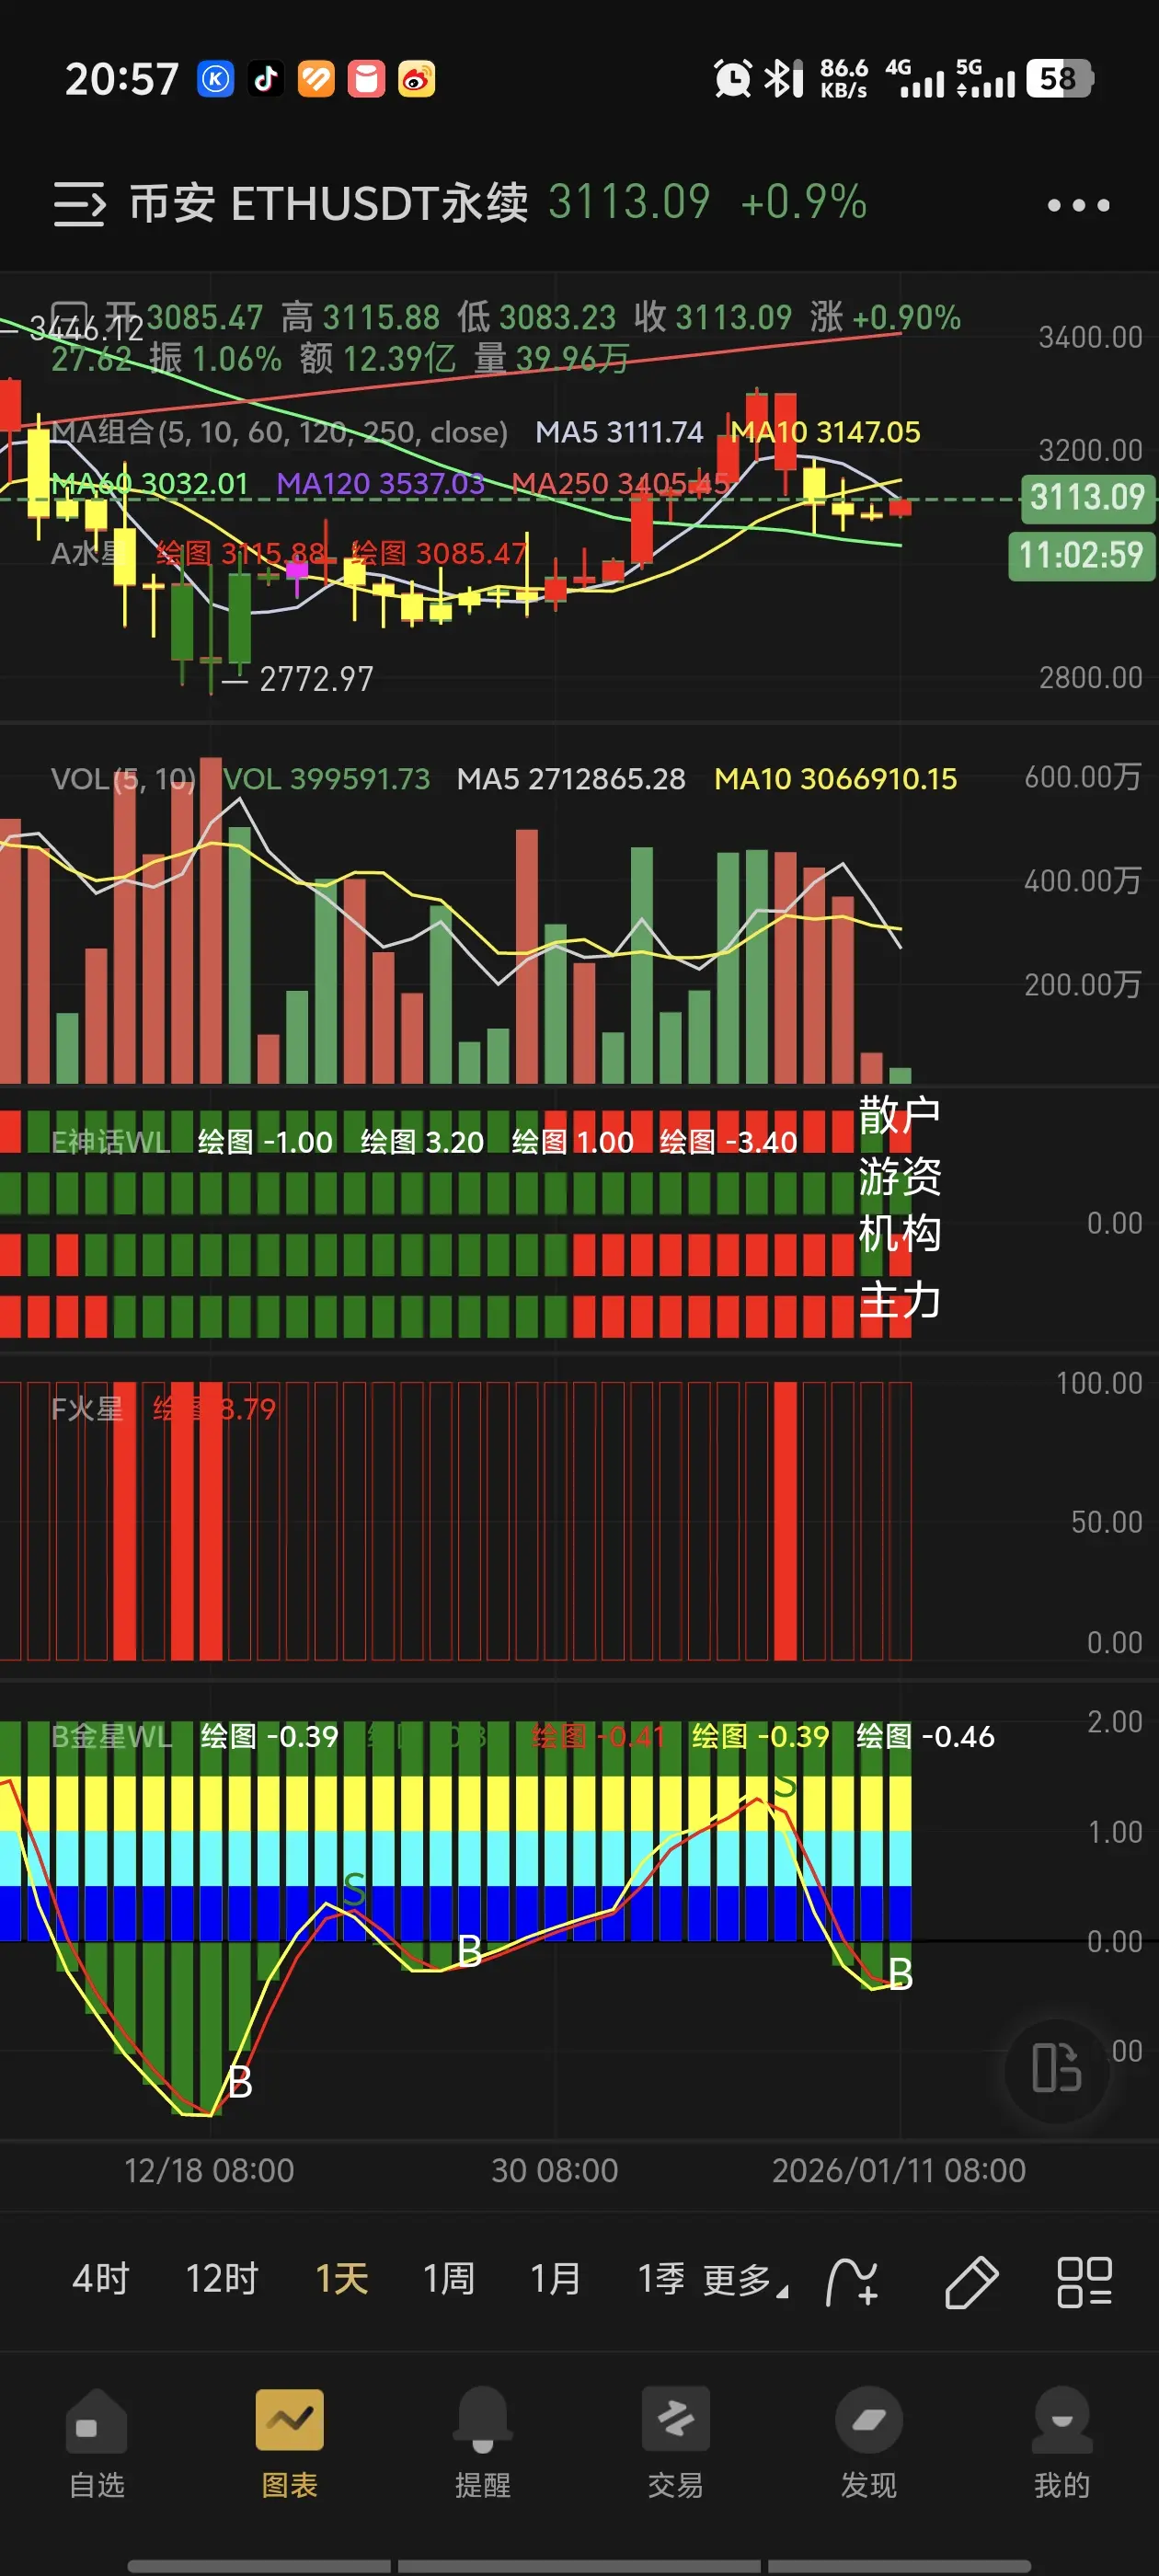Tap the 机构 row label

coord(900,1233)
